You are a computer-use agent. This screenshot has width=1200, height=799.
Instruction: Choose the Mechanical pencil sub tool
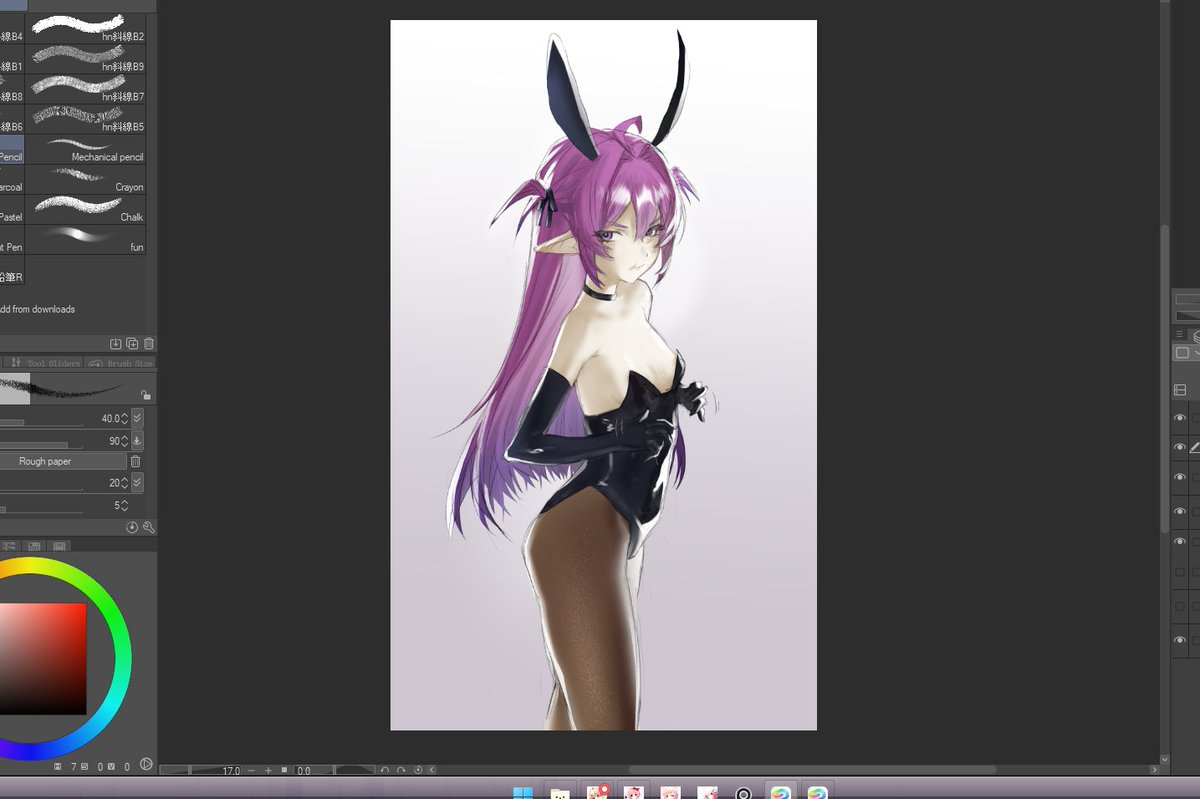point(85,149)
